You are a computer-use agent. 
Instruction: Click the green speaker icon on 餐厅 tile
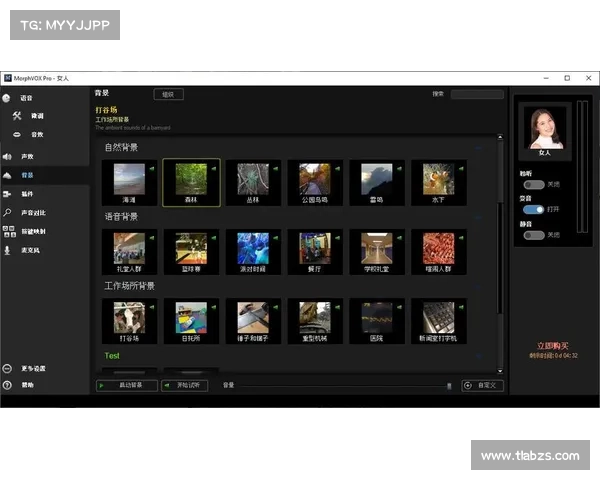(x=338, y=238)
